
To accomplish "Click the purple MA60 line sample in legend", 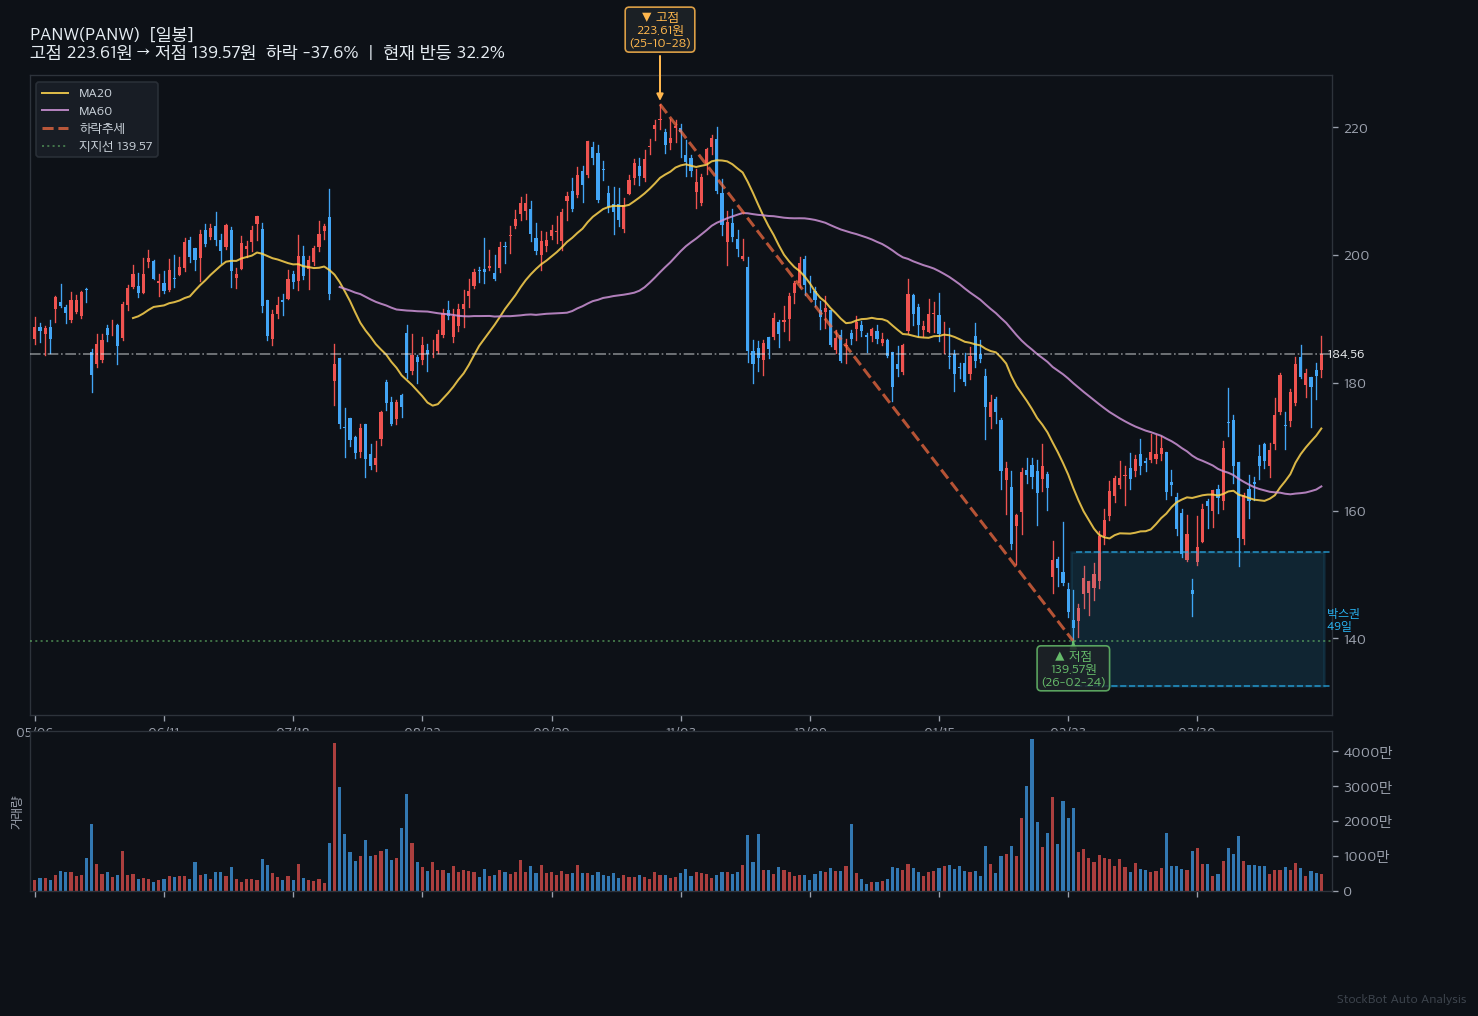I will (x=55, y=111).
